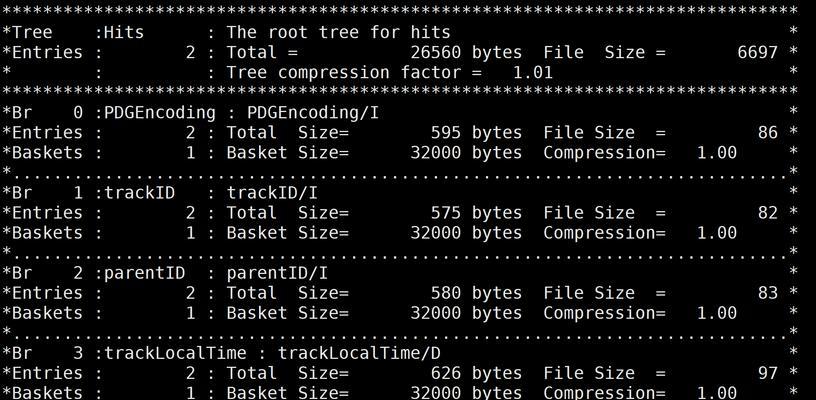Click the file size value 86
The width and height of the screenshot is (816, 400).
click(x=768, y=133)
